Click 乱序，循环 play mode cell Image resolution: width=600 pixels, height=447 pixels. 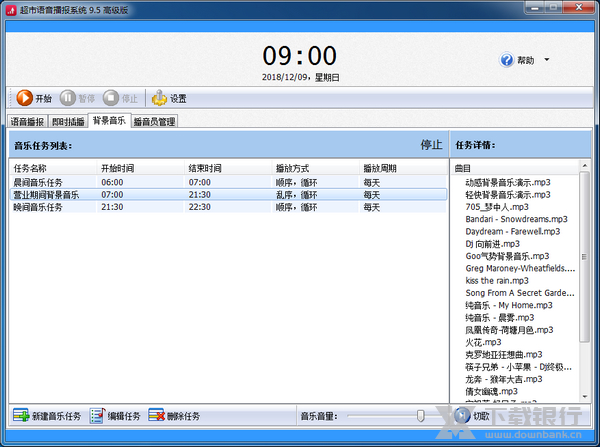tap(297, 194)
